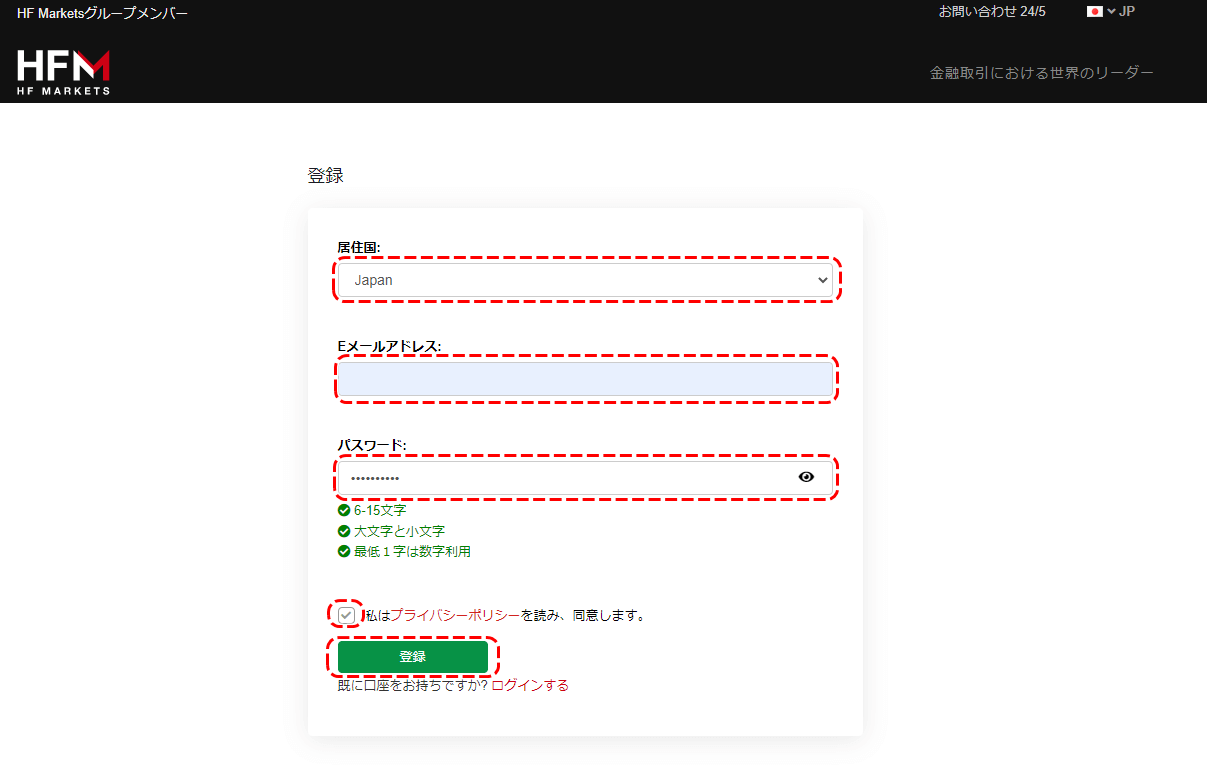Viewport: 1207px width, 767px height.
Task: Click the 6-15文字 requirement text
Action: click(x=380, y=510)
